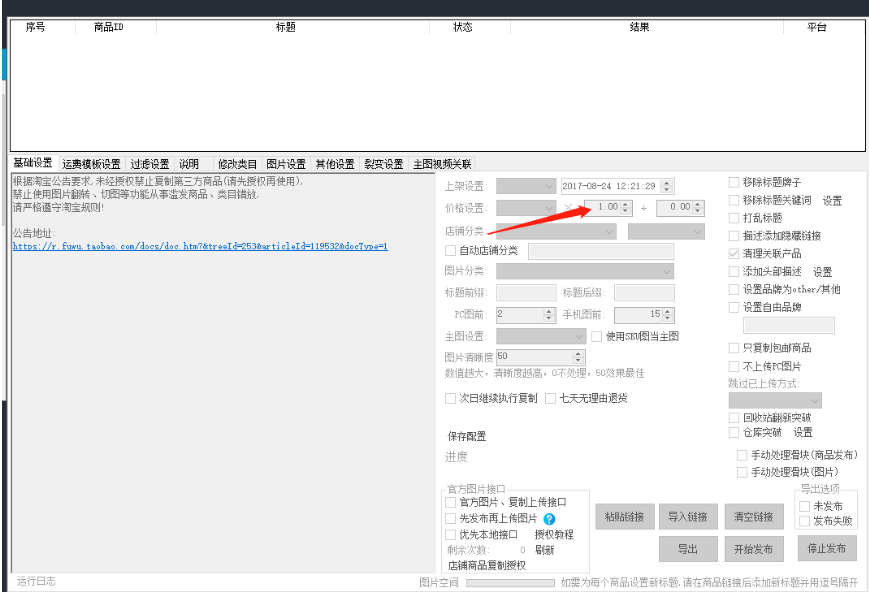
Task: Click 保存配置 to save settings
Action: (x=467, y=436)
